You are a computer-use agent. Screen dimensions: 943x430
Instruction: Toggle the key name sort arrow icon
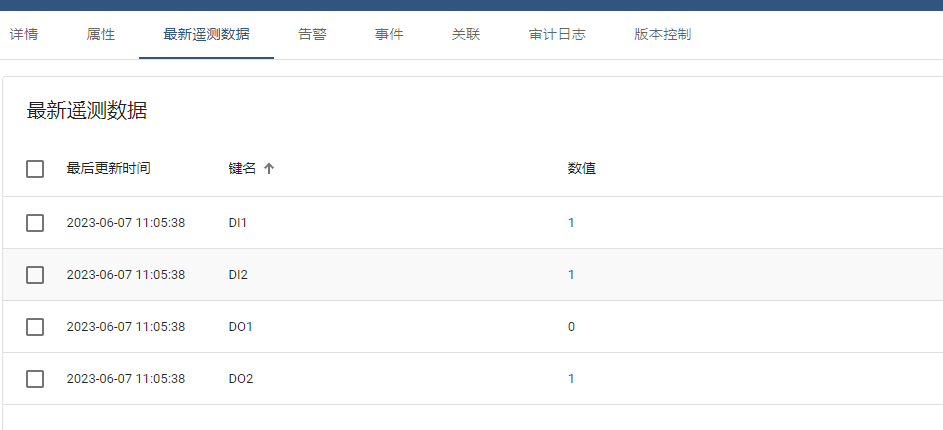(x=269, y=169)
